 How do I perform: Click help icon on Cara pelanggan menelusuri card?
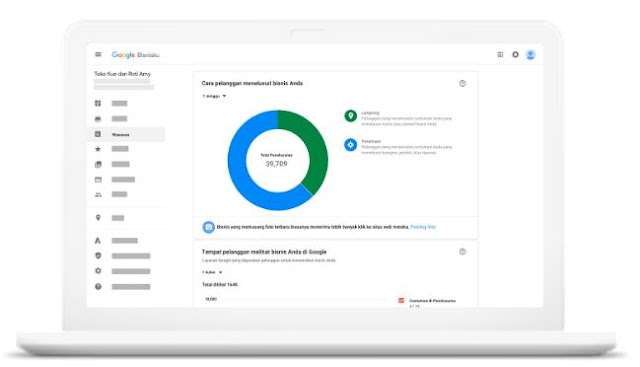click(462, 83)
